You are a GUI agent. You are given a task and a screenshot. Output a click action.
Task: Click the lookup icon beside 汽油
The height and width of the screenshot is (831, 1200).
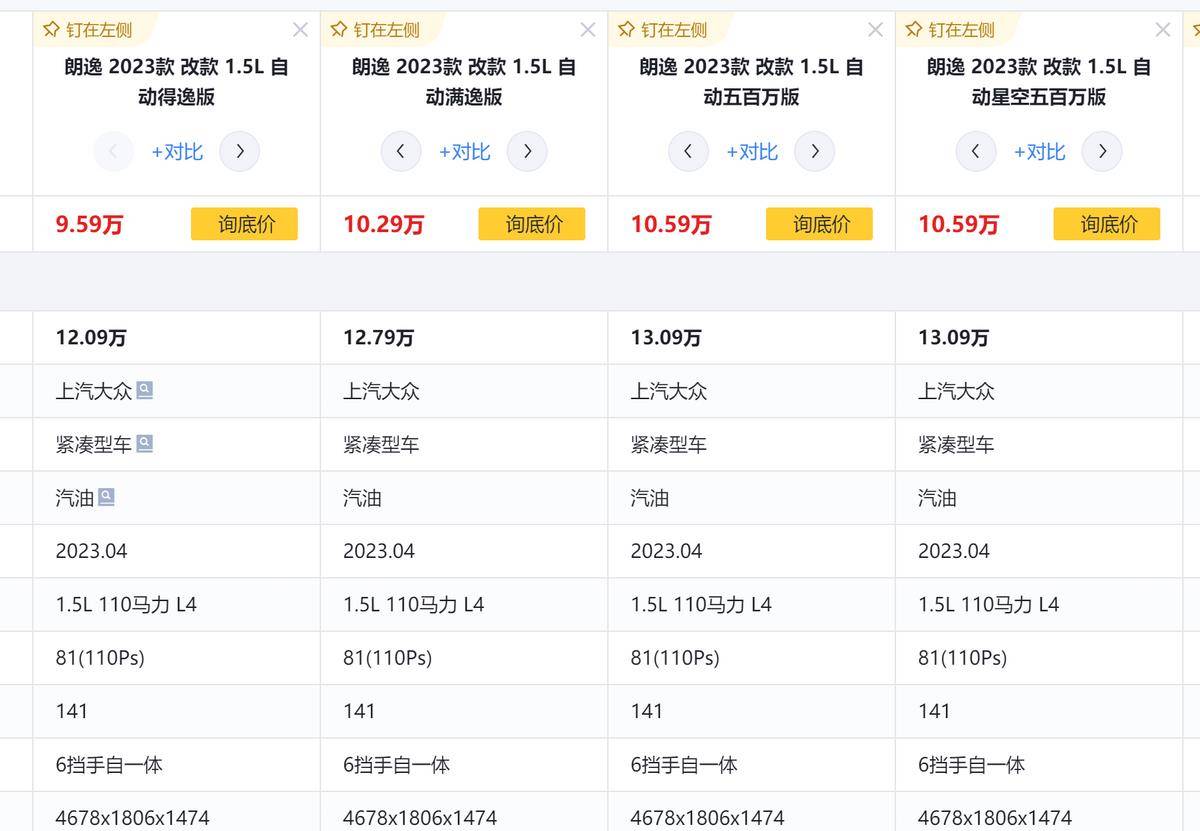tap(106, 496)
